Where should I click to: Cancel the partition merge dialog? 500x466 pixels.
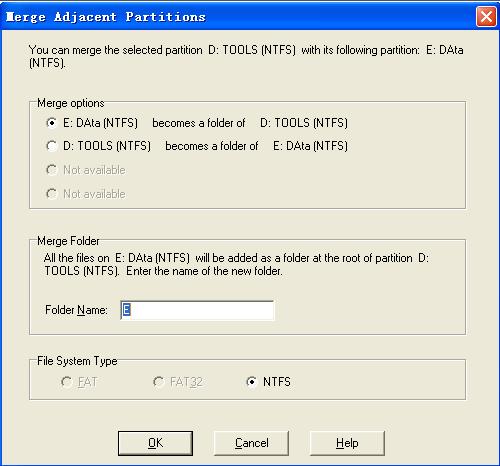(251, 443)
